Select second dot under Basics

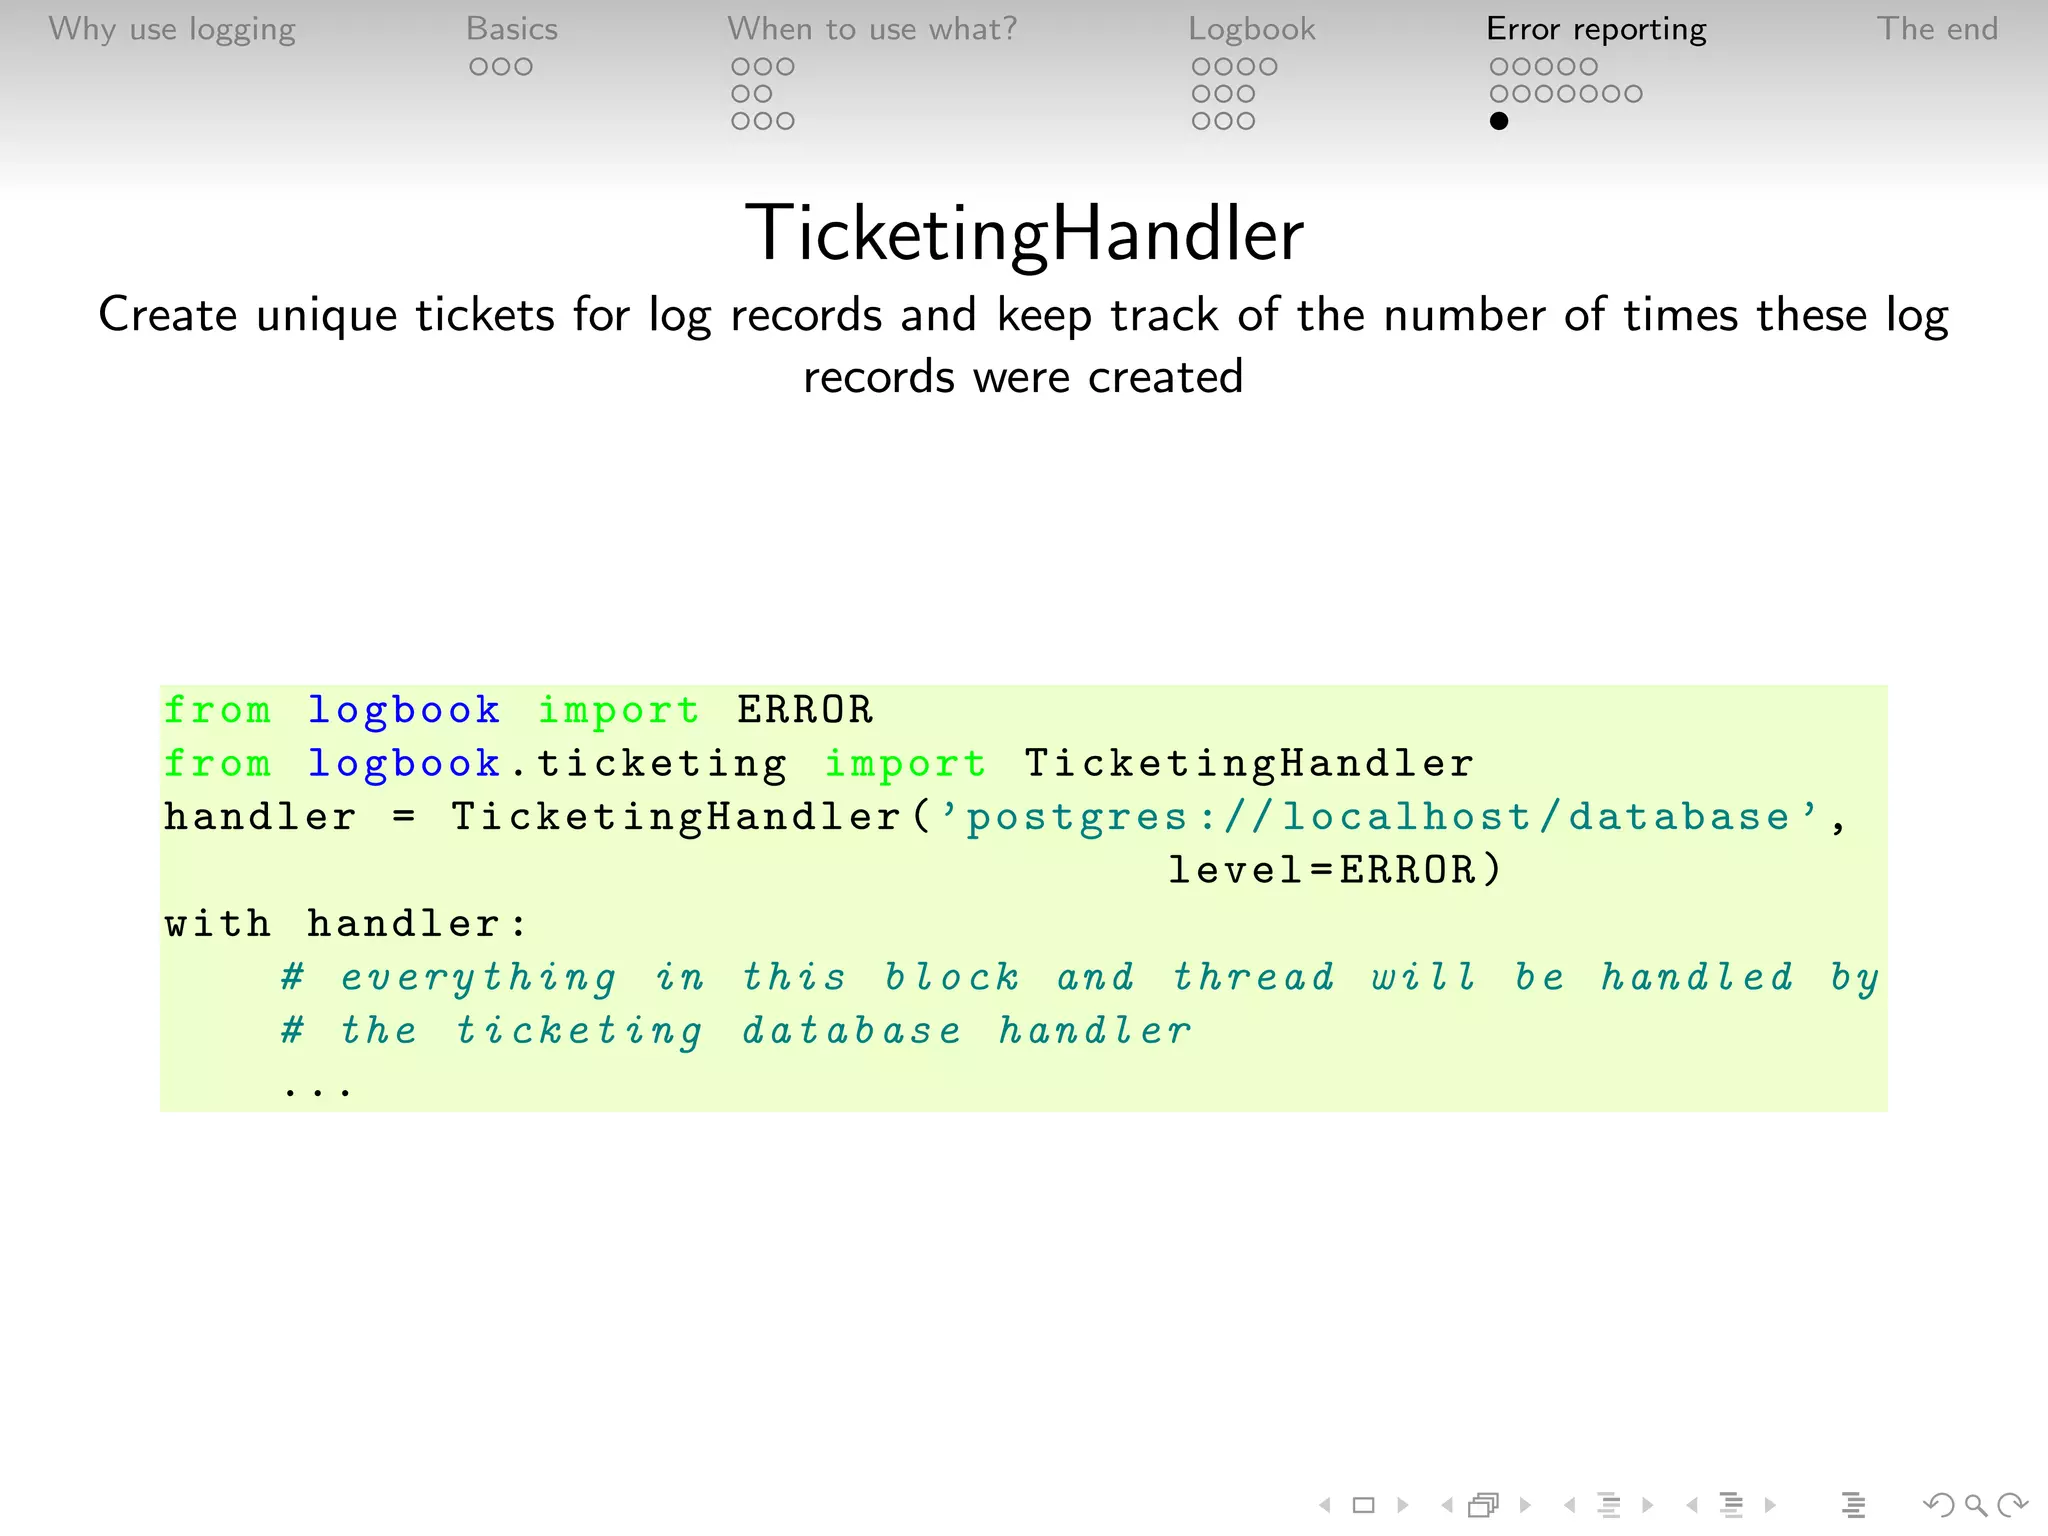(501, 67)
